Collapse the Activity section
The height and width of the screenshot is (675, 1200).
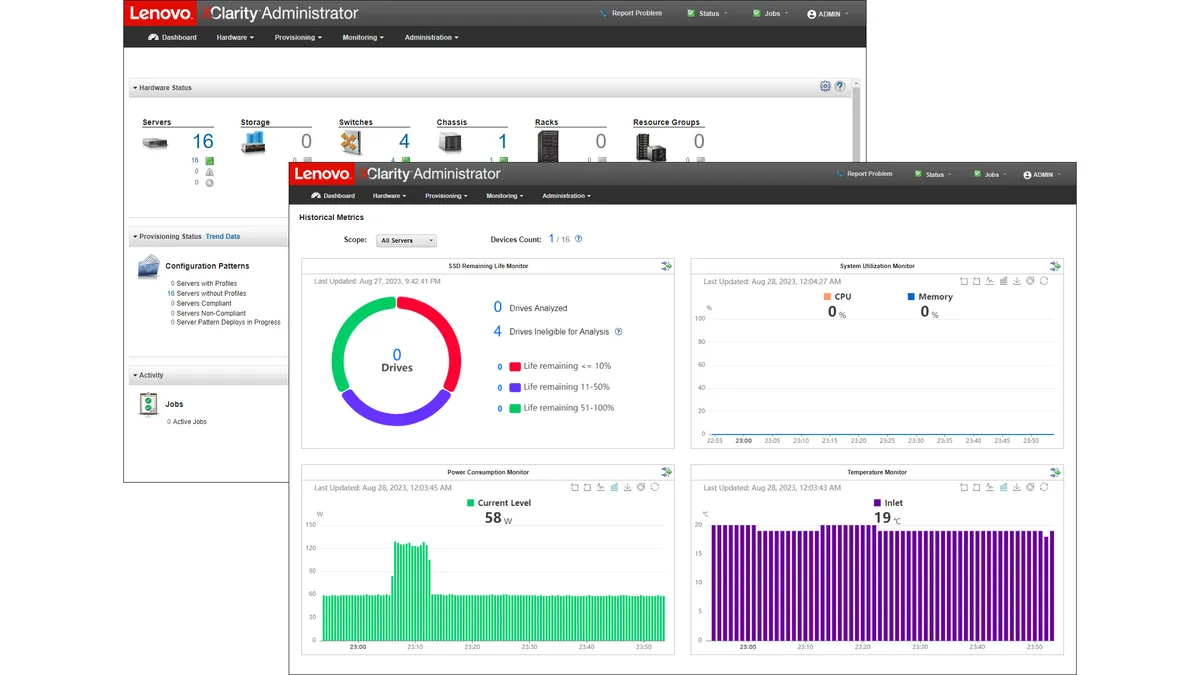(135, 376)
